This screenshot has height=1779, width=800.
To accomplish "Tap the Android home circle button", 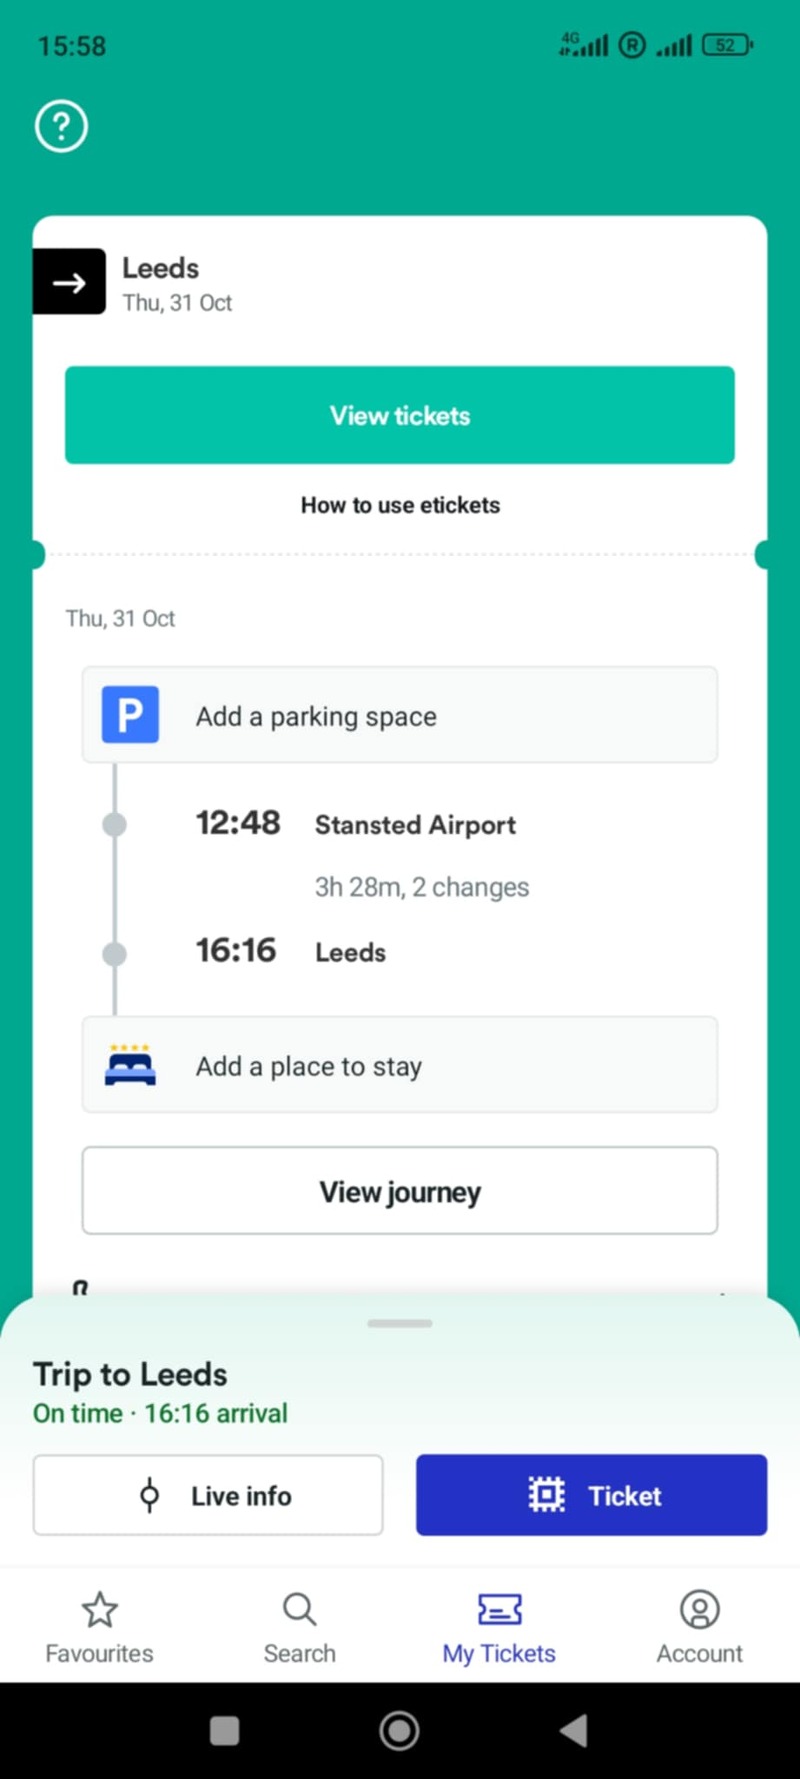I will 399,1730.
